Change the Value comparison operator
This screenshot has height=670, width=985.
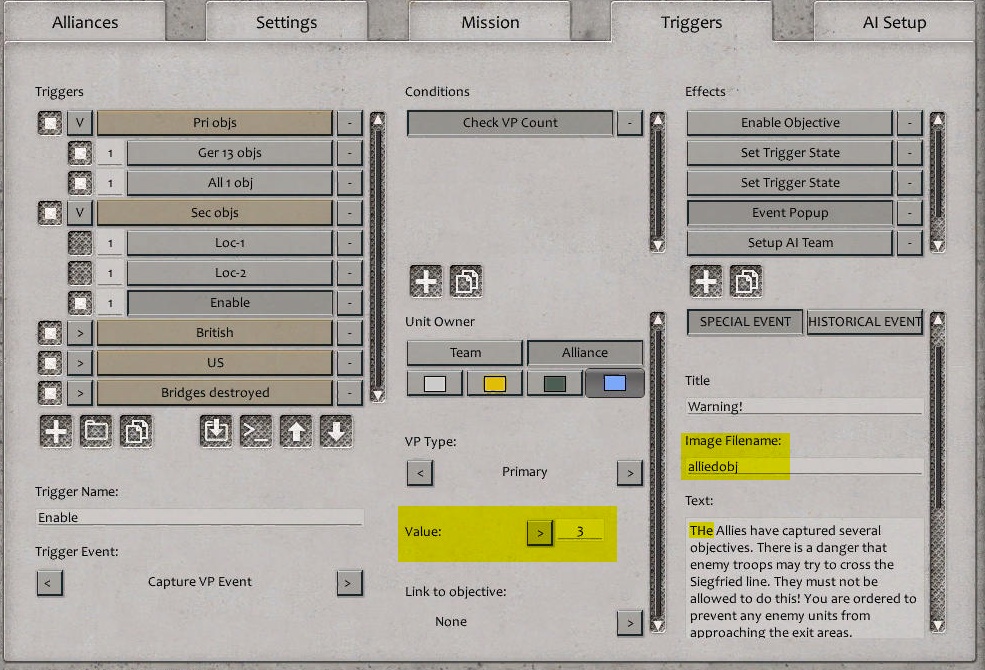tap(540, 533)
